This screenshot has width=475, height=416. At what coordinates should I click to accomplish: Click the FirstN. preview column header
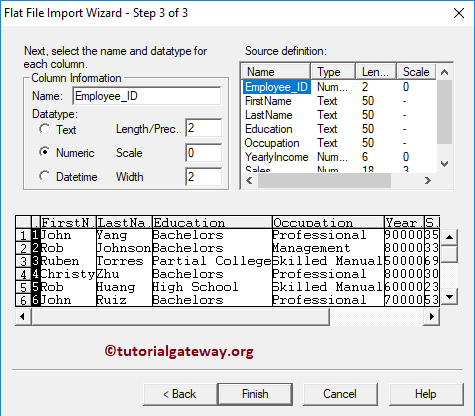68,222
